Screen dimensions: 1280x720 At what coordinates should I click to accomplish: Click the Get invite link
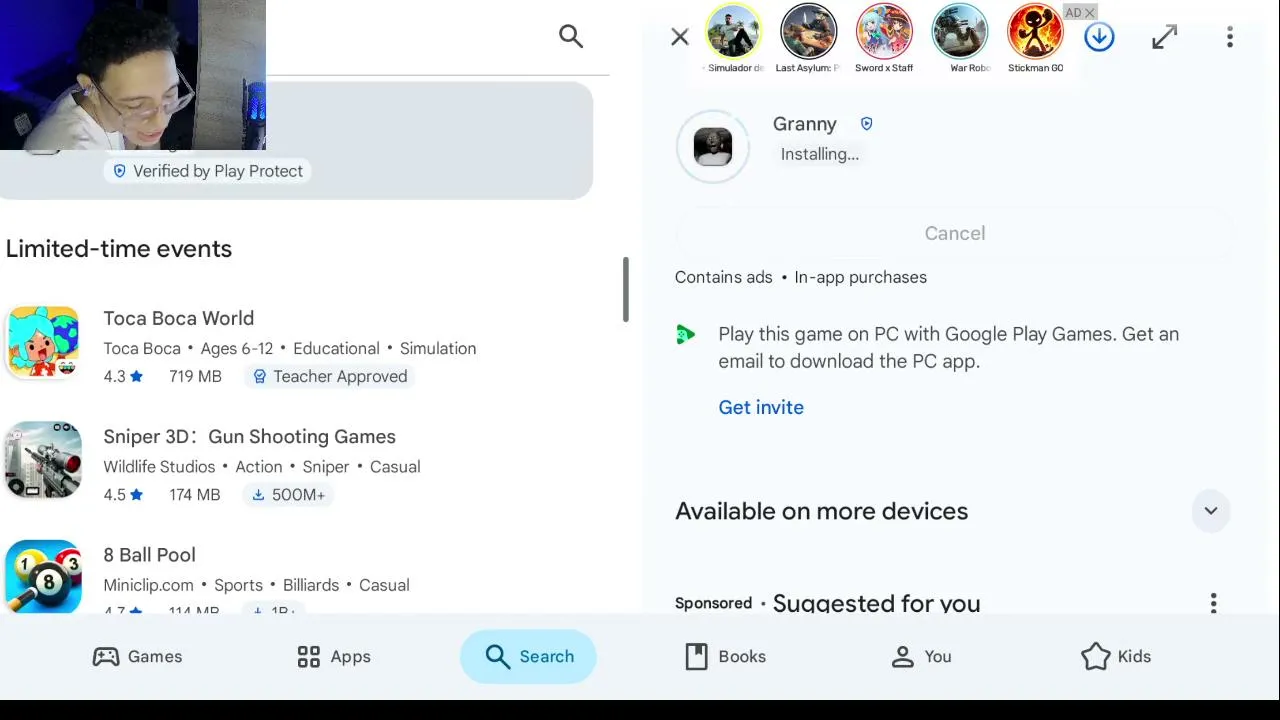tap(761, 407)
